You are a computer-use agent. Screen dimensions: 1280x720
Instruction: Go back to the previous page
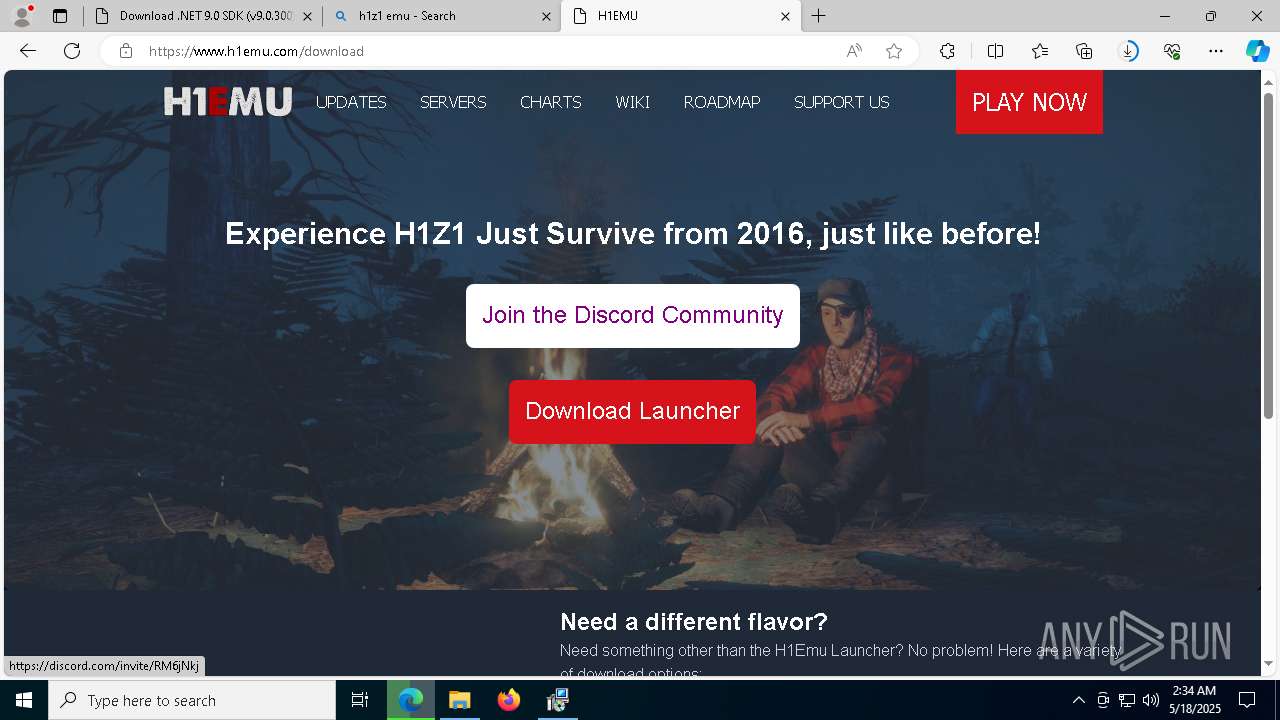tap(28, 51)
